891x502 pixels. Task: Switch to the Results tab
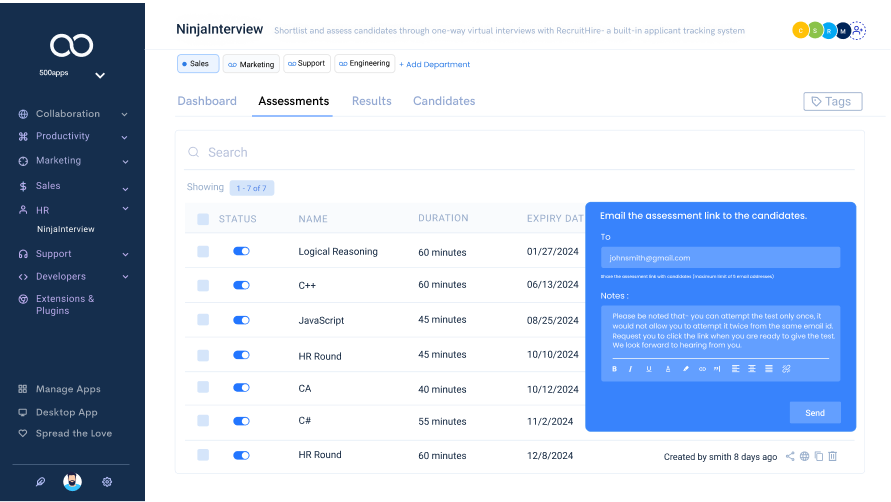click(371, 101)
